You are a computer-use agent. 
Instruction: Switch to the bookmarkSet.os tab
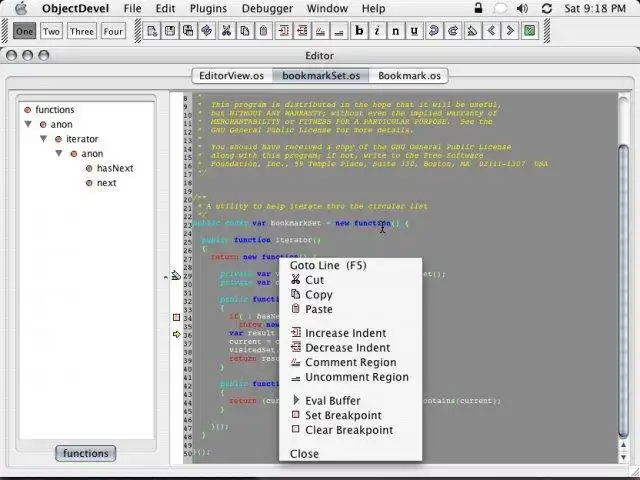point(321,76)
